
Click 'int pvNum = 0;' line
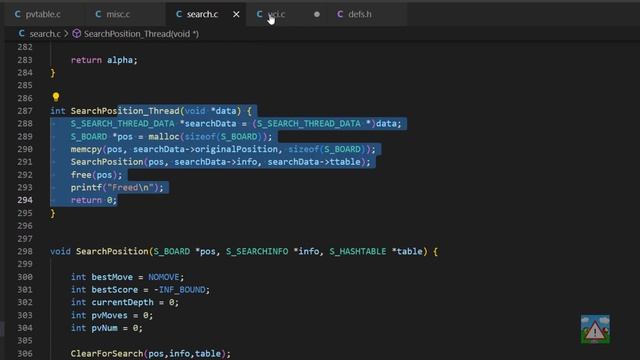107,328
